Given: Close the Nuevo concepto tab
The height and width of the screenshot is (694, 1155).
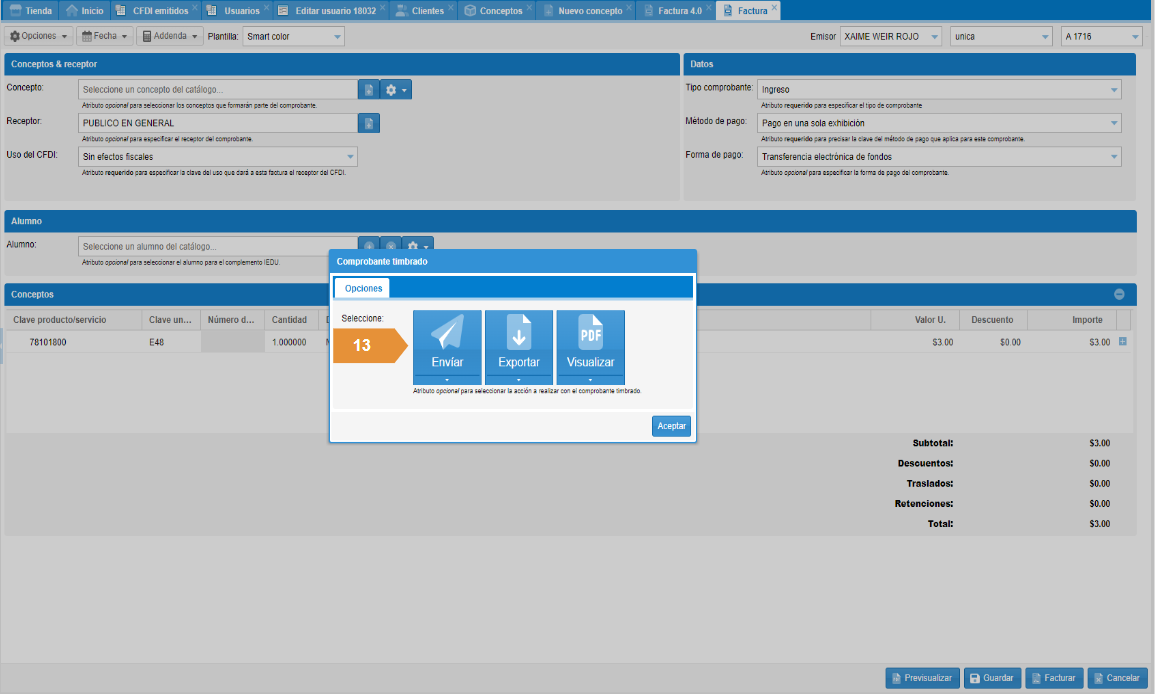Looking at the screenshot, I should 629,7.
